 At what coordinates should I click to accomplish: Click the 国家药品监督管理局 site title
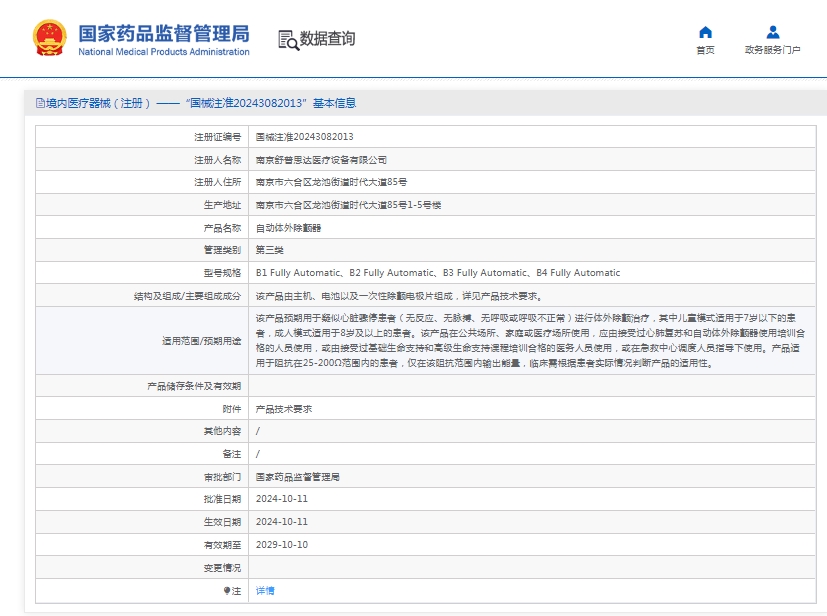click(x=164, y=33)
